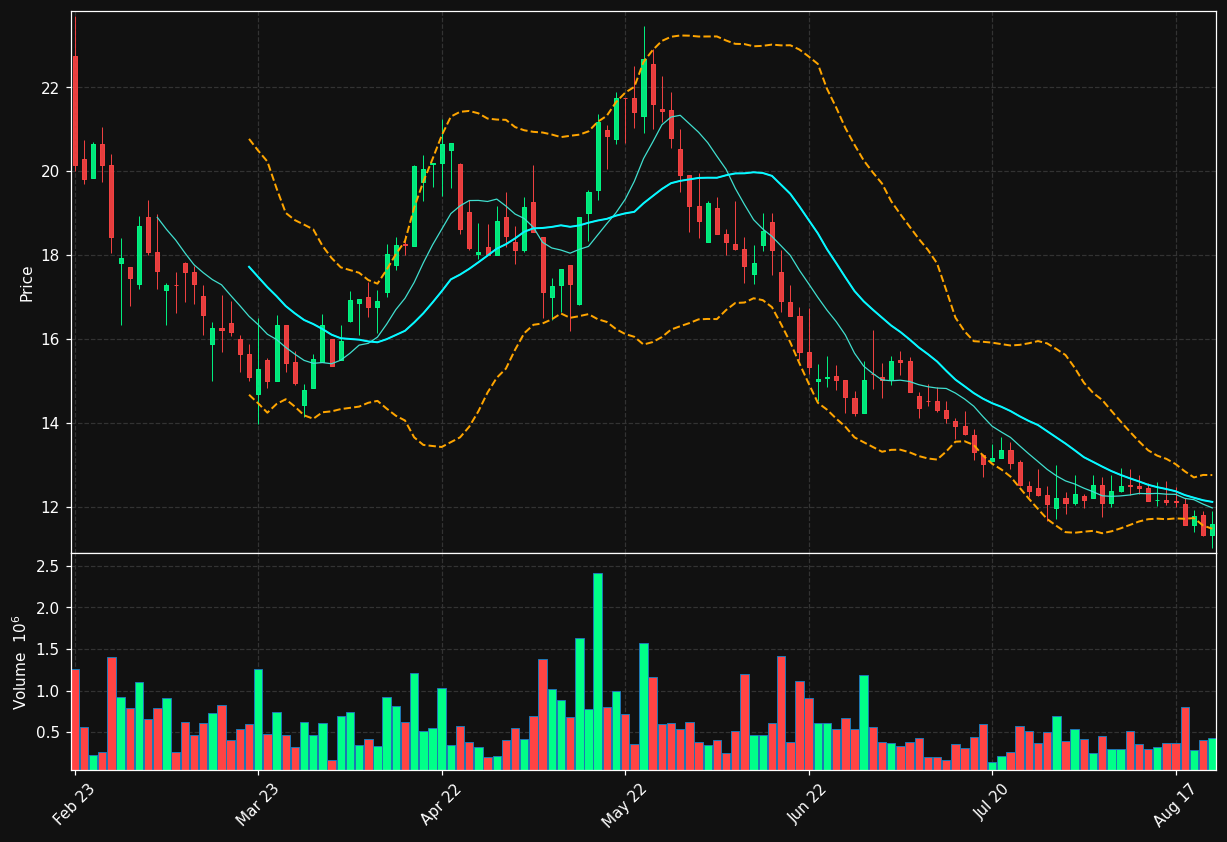The width and height of the screenshot is (1227, 842).
Task: Click the 16 price tick label
Action: click(x=51, y=340)
